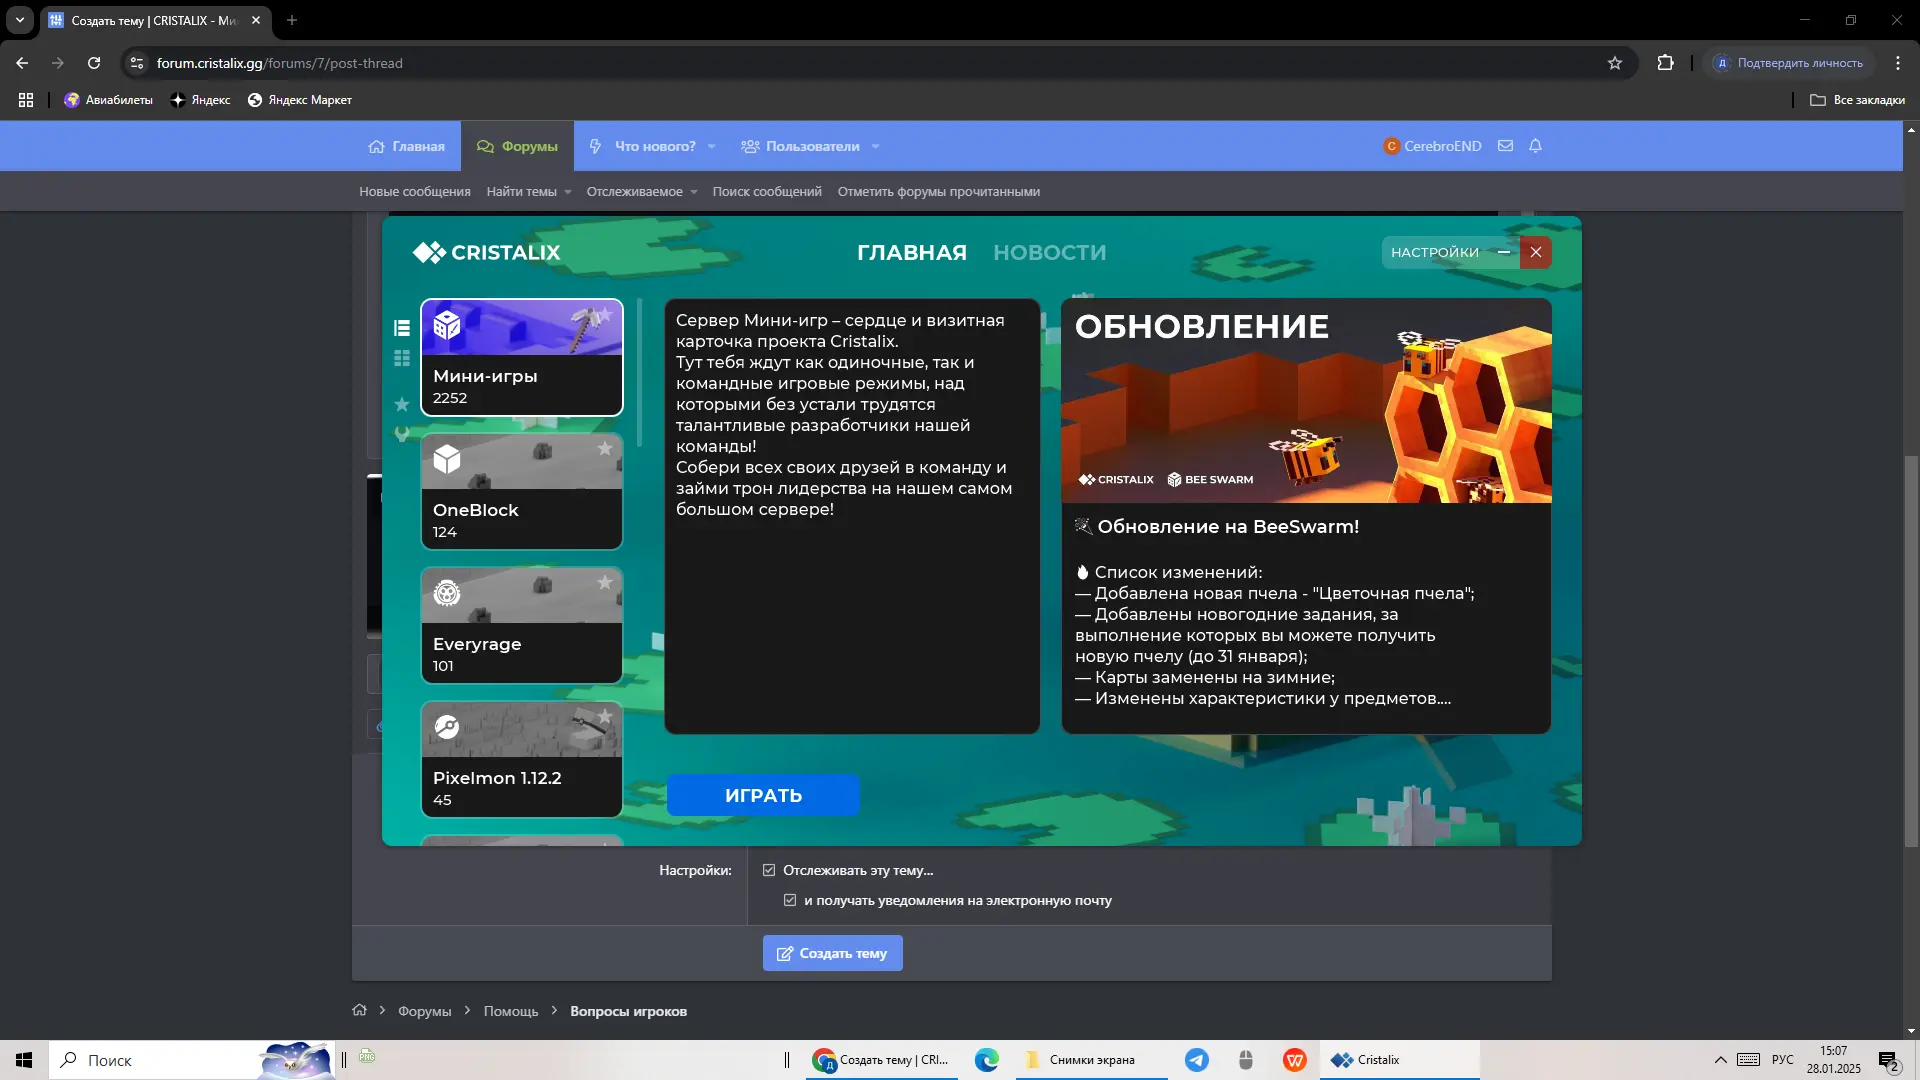Open Новые сообщения link
Image resolution: width=1920 pixels, height=1080 pixels.
(415, 192)
